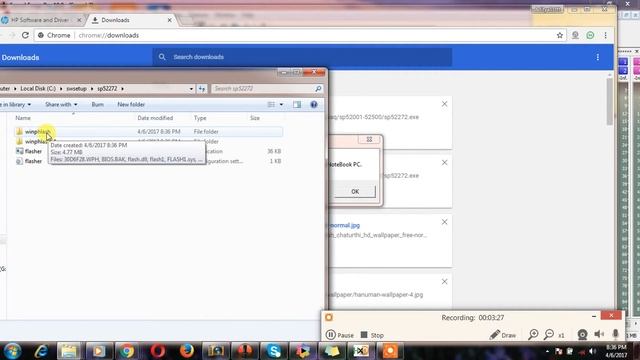Open the green extension icon in Chrome toolbar
This screenshot has height=360, width=640.
590,36
